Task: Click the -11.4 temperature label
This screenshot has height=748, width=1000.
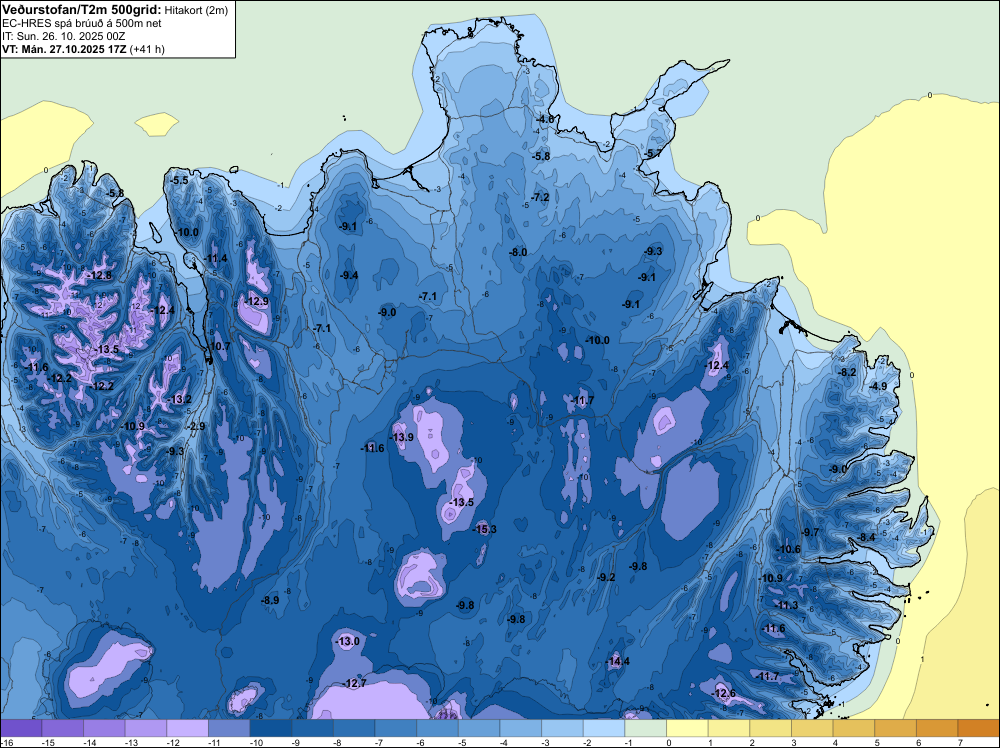Action: (x=216, y=258)
